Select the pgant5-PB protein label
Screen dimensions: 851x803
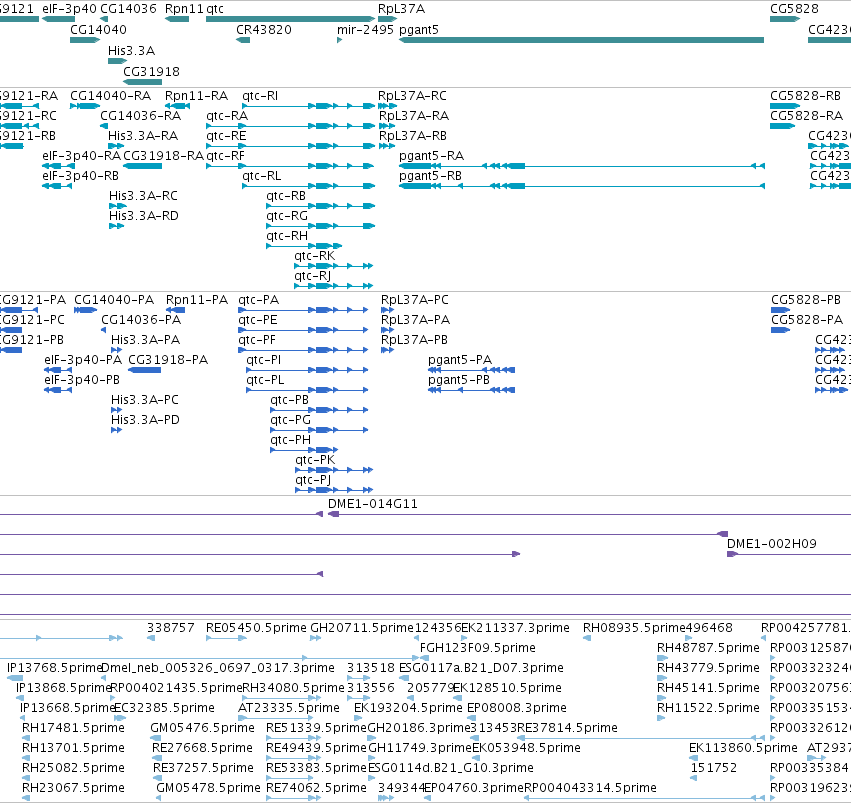459,380
